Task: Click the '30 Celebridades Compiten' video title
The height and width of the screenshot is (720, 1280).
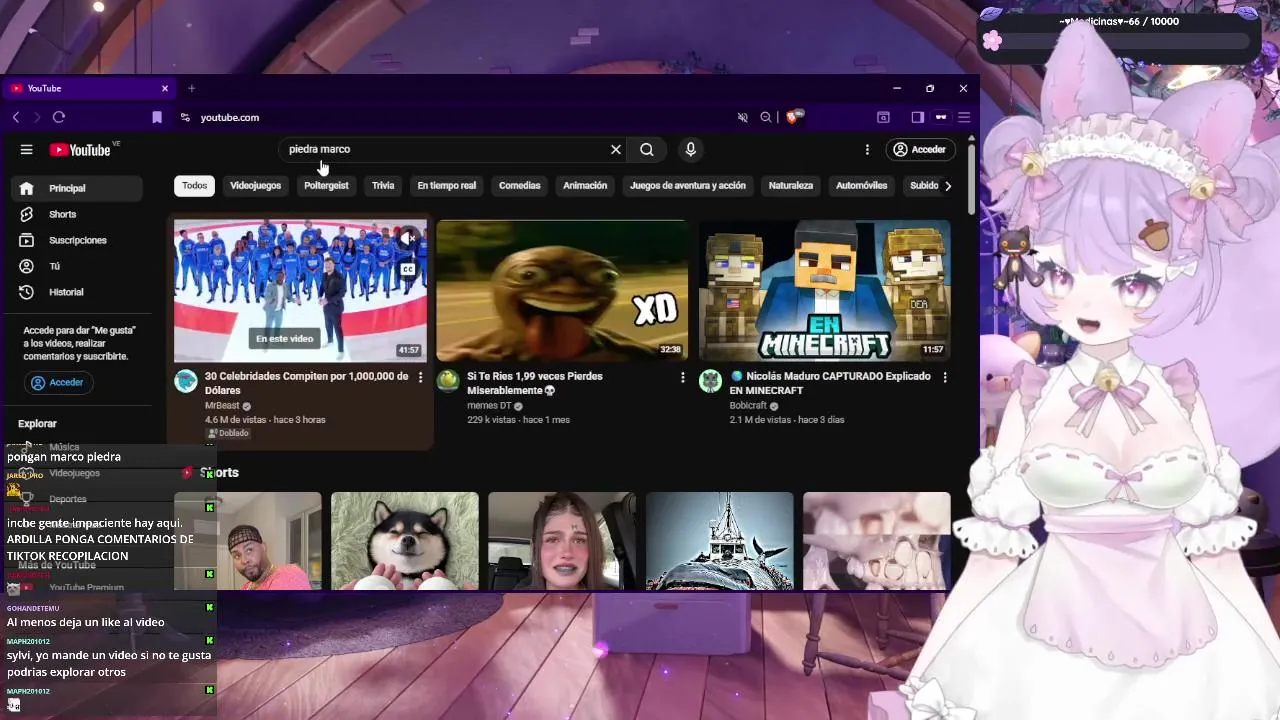Action: pos(306,383)
